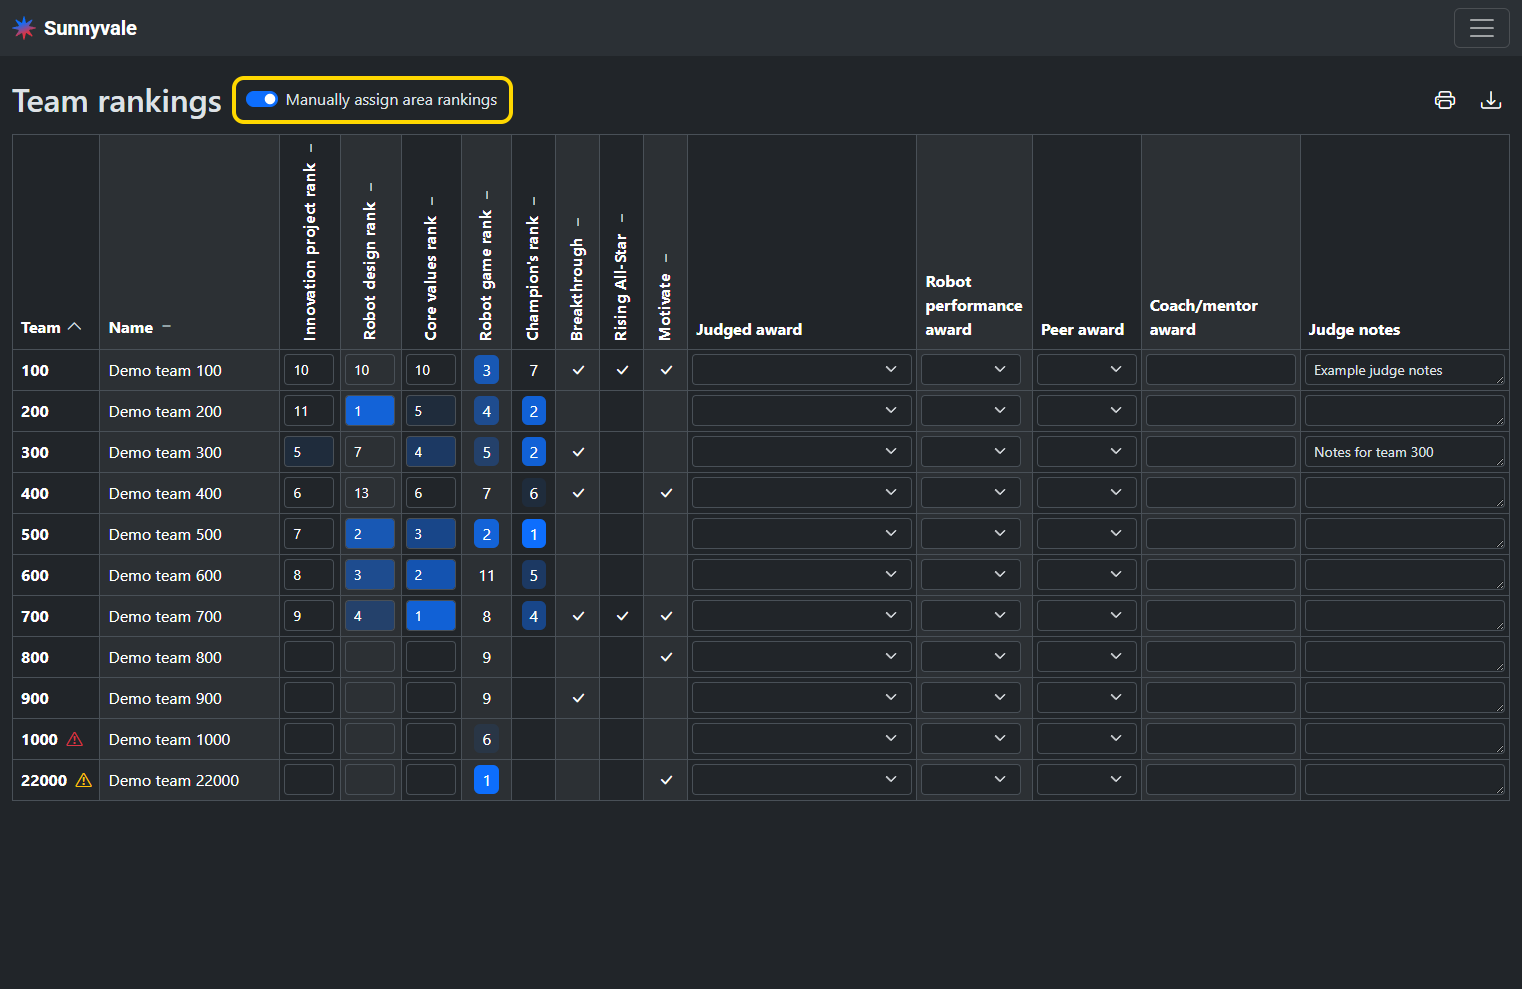Click Demo team 400 name
The width and height of the screenshot is (1522, 989).
[x=165, y=494]
